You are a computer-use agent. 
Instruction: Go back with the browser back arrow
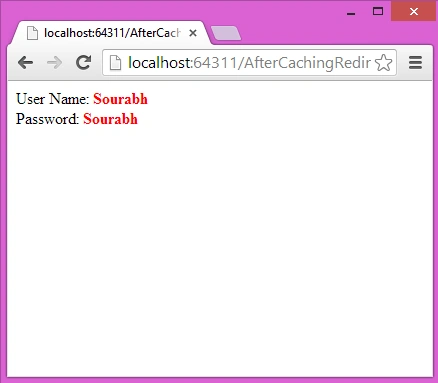[25, 62]
